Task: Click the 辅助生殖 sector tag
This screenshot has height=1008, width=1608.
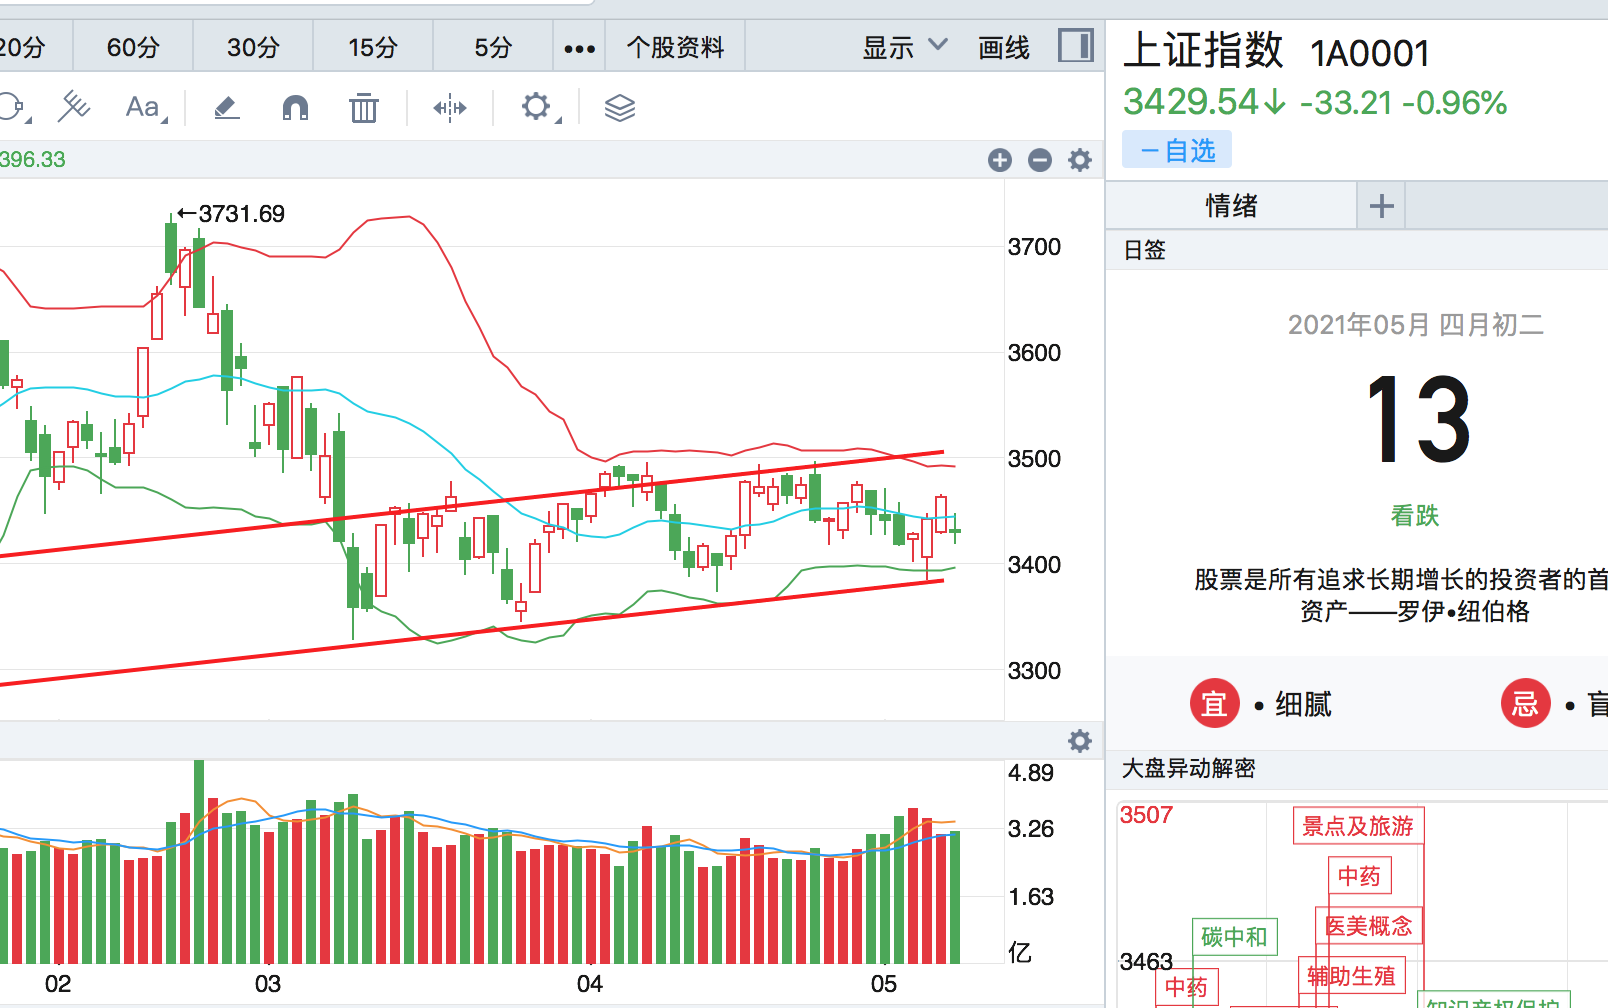Action: [1351, 976]
